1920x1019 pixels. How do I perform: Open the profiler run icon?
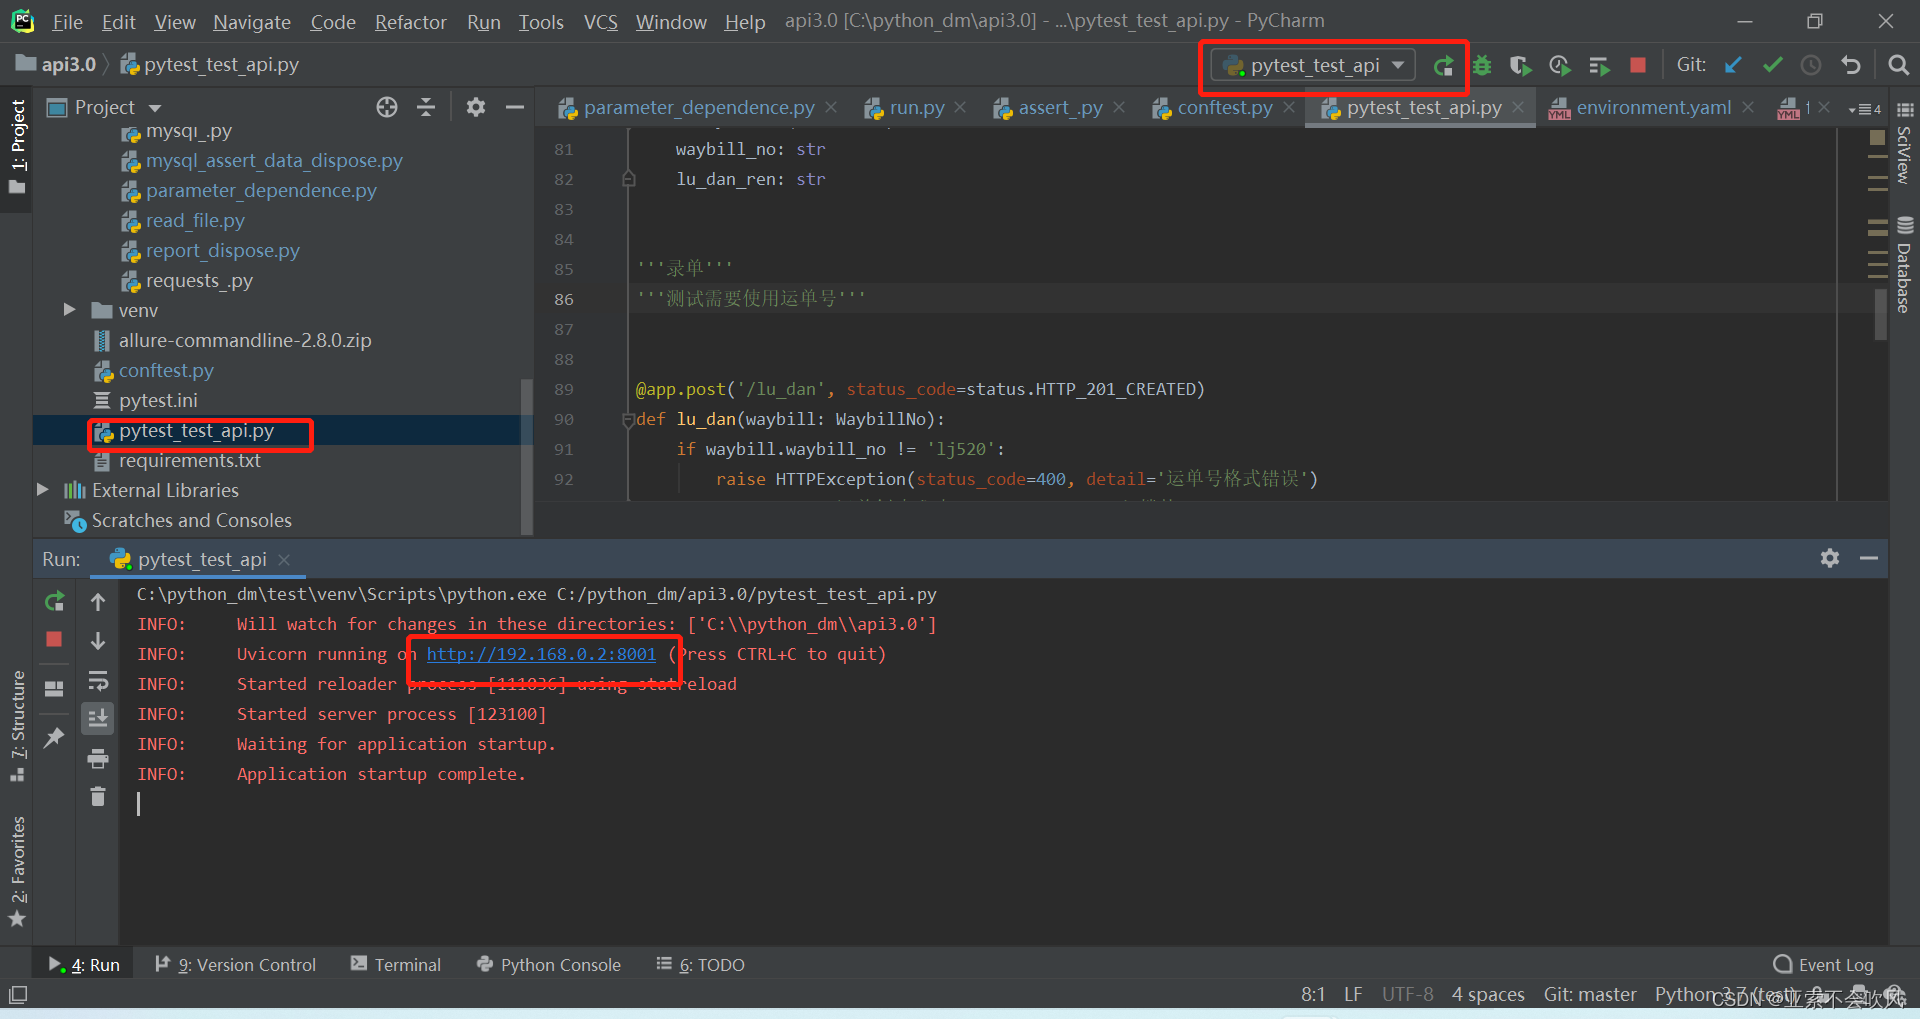(1559, 66)
